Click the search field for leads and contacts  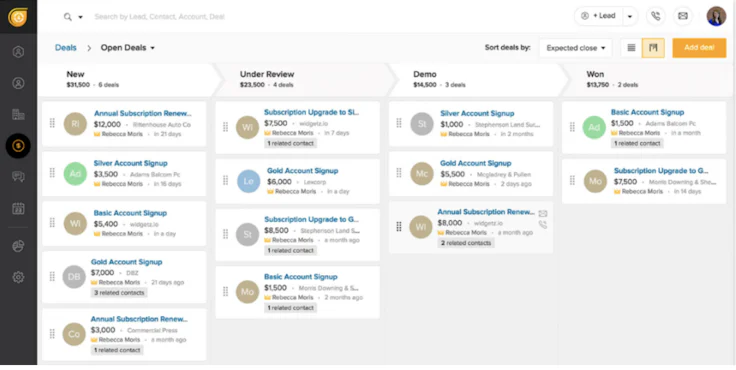(160, 17)
